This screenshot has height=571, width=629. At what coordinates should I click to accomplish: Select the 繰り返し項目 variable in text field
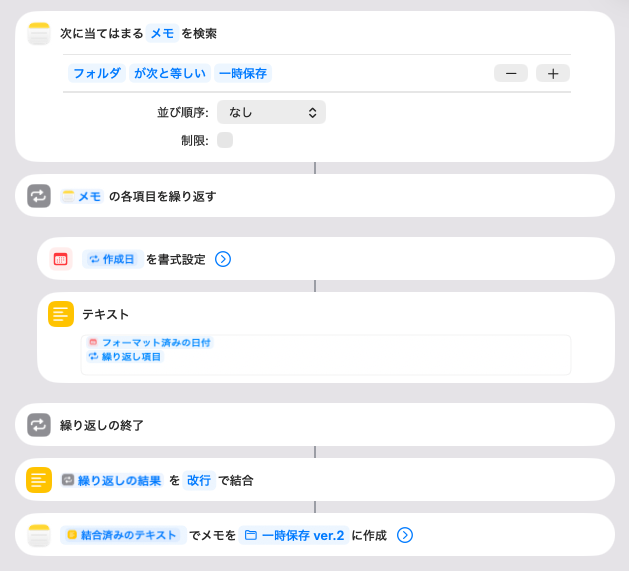click(126, 357)
